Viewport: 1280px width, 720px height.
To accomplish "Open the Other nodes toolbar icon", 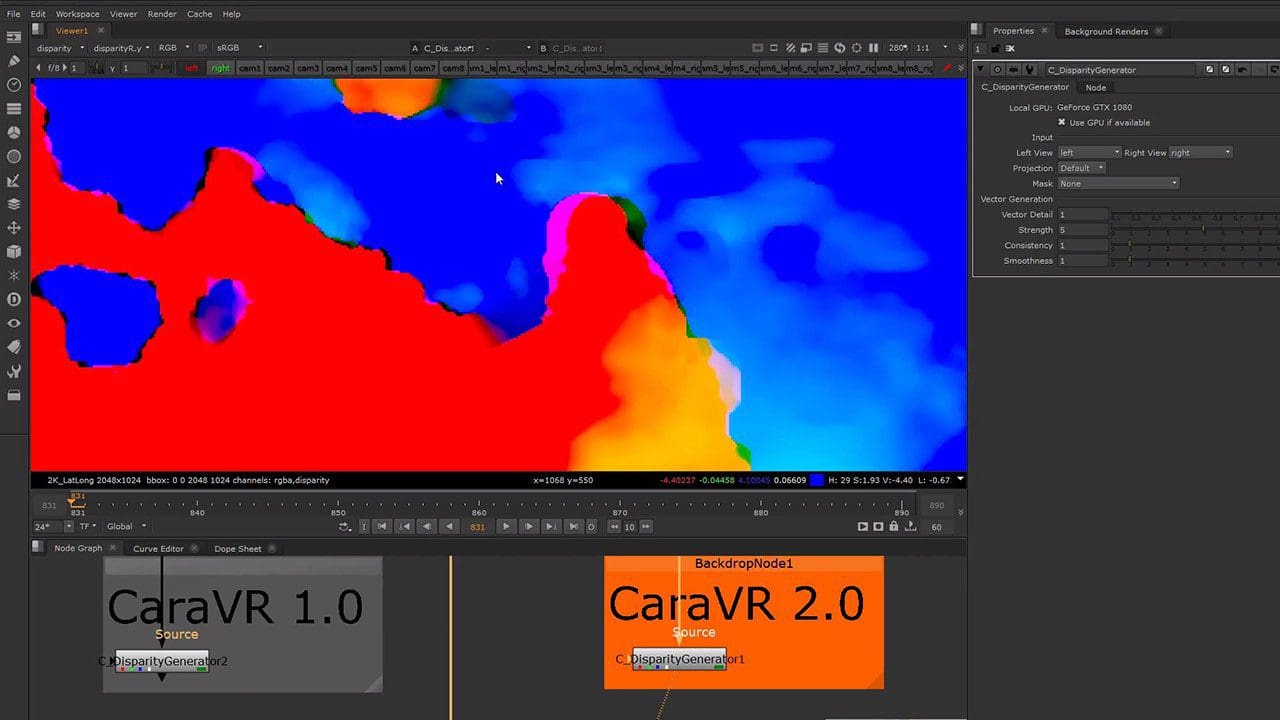I will click(x=14, y=395).
